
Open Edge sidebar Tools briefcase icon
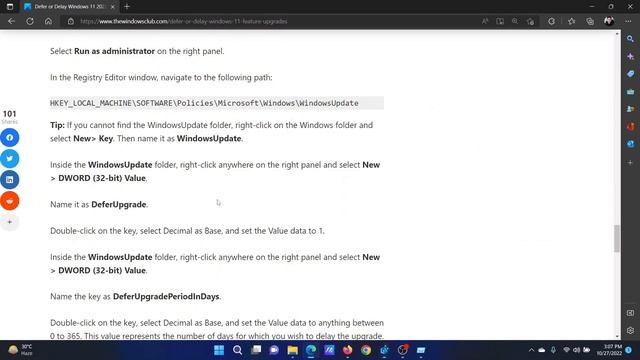point(630,91)
